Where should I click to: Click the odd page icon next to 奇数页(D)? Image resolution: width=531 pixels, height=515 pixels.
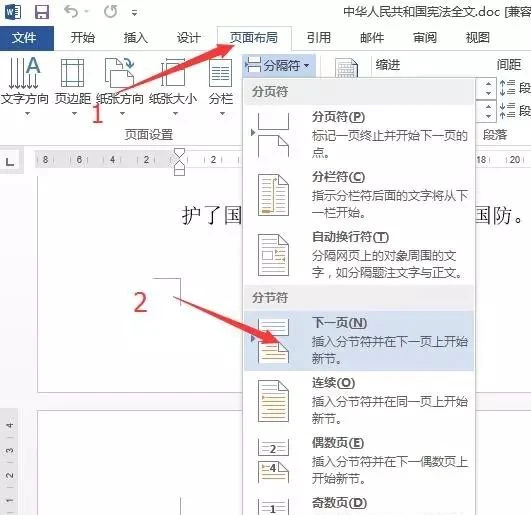coord(273,507)
